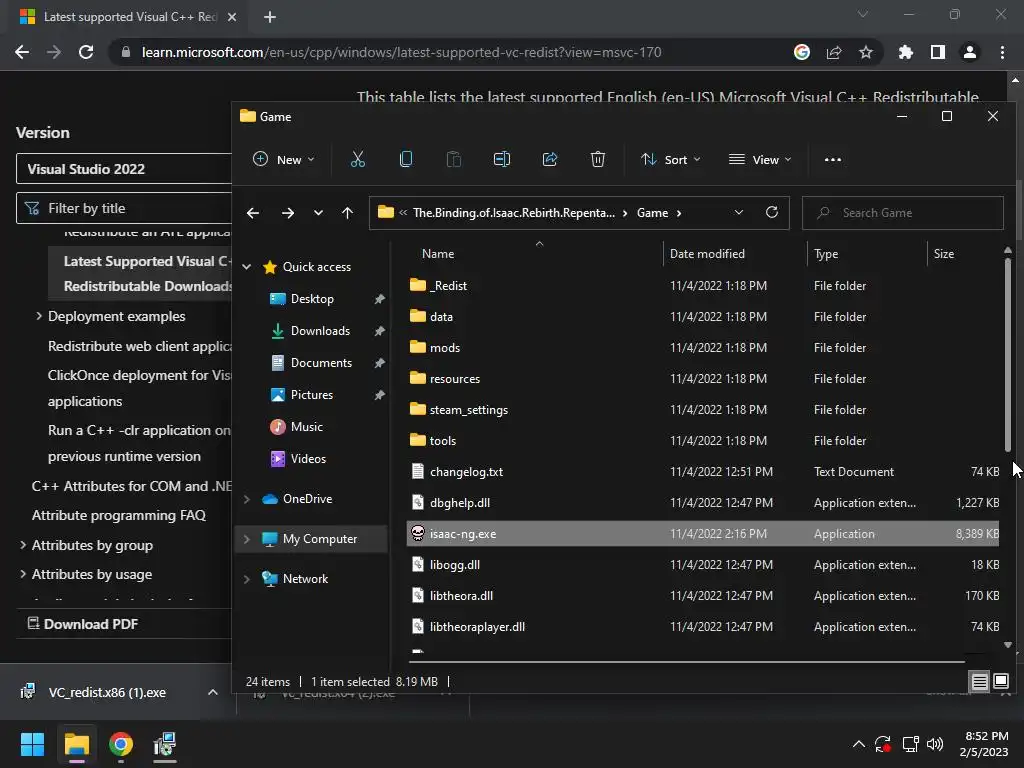Expand Deployment examples in the docs sidebar

click(x=39, y=316)
